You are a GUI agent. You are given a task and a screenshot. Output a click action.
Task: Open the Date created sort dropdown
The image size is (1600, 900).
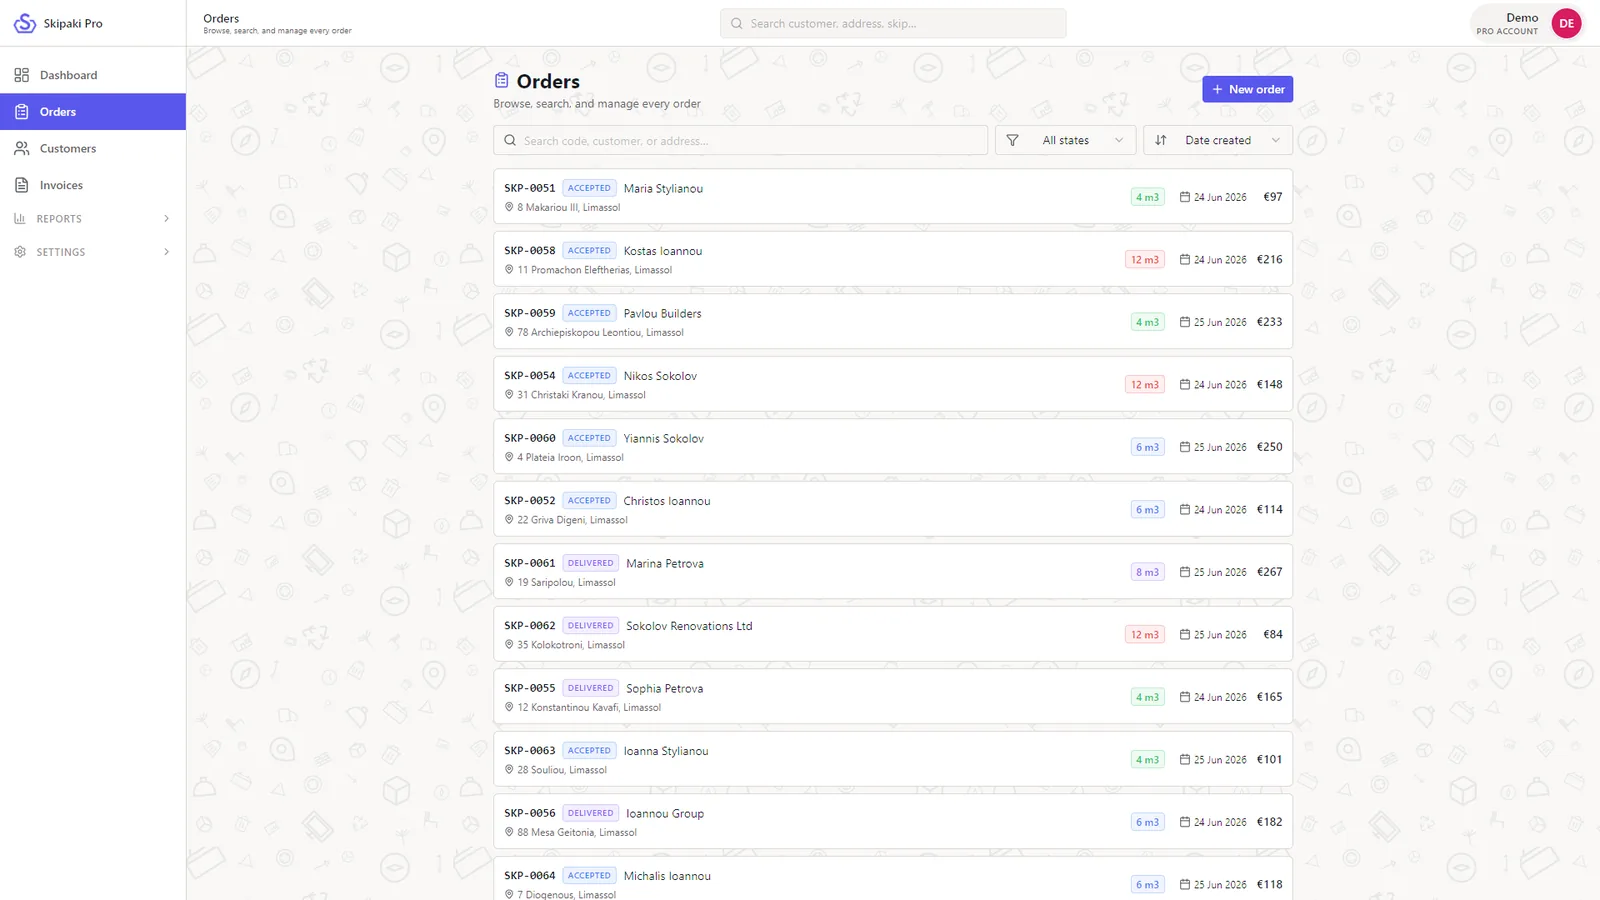[x=1217, y=141]
